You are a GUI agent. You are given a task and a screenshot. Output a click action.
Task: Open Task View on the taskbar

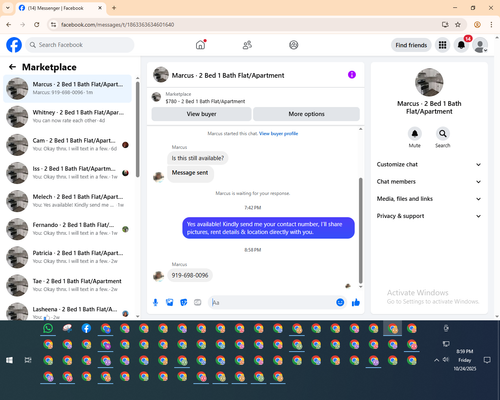click(28, 360)
